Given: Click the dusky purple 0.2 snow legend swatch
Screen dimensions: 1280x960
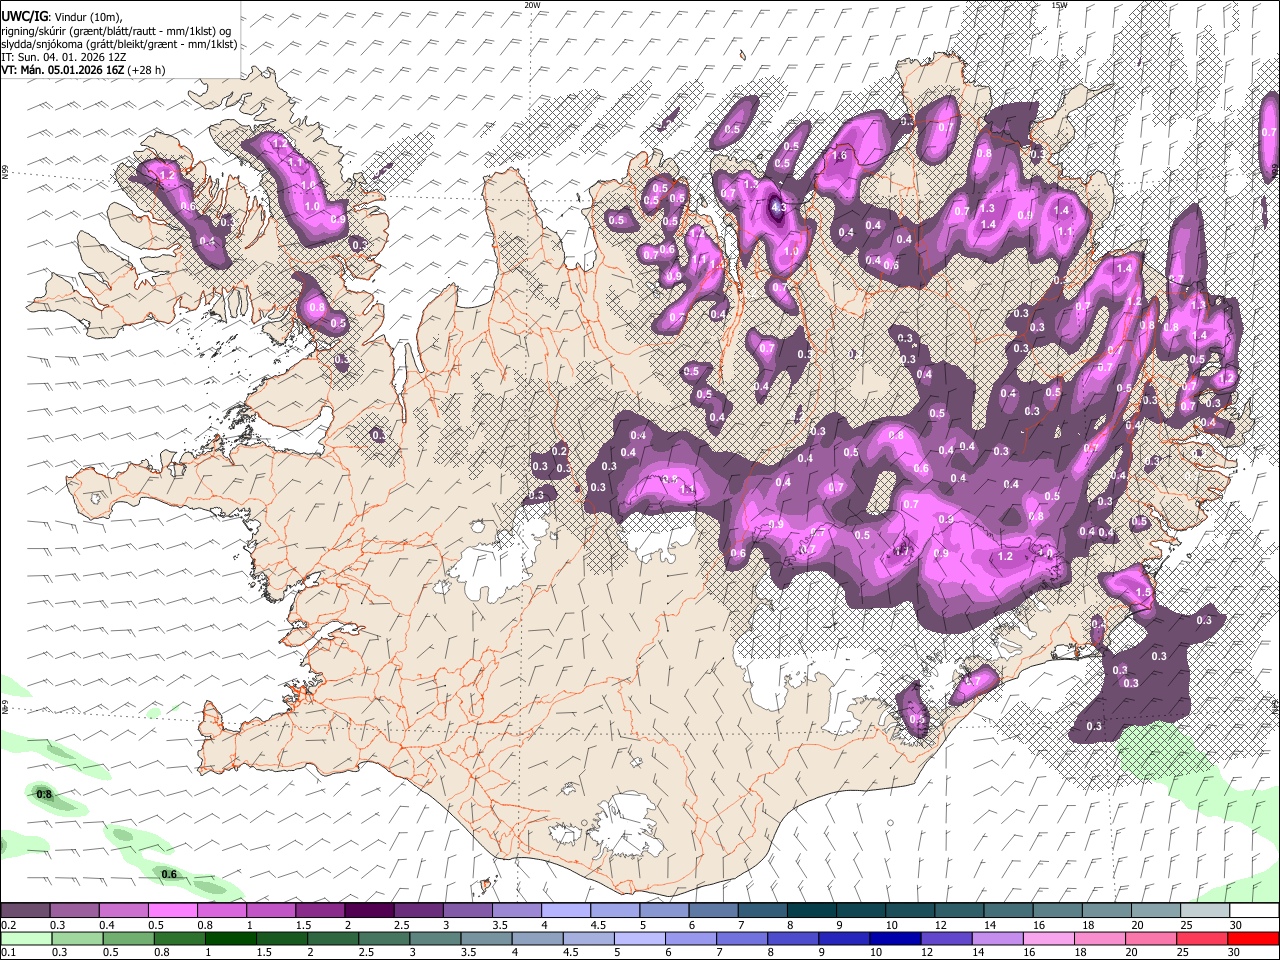Looking at the screenshot, I should 25,911.
